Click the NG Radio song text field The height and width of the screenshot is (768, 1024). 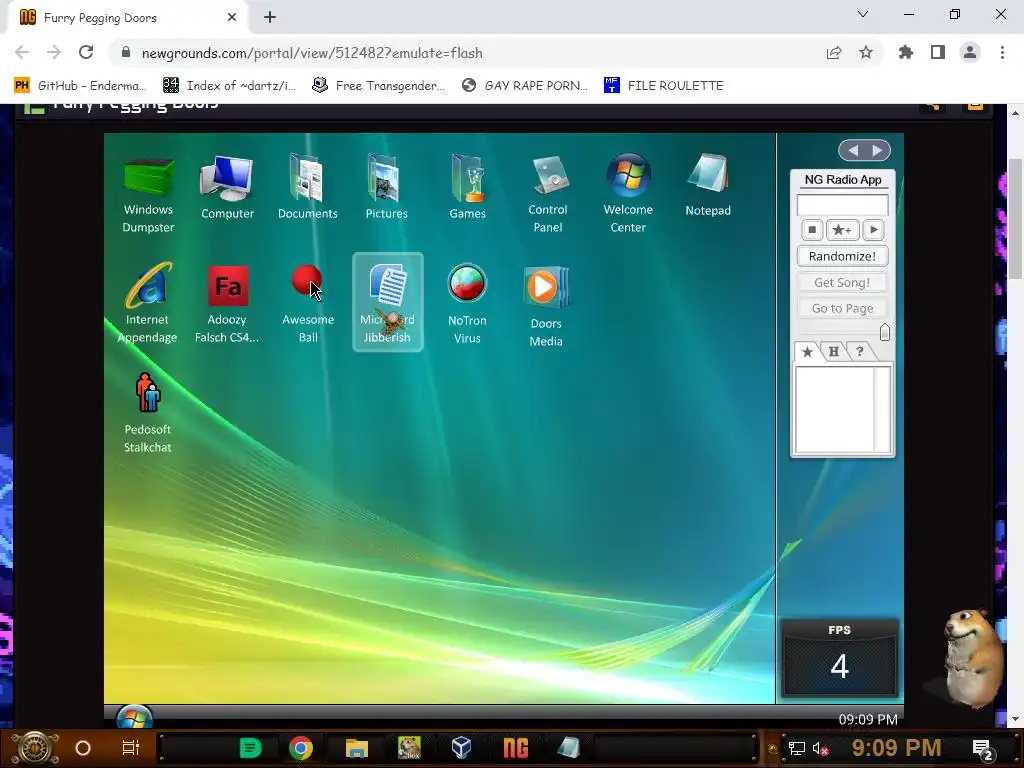click(x=842, y=204)
